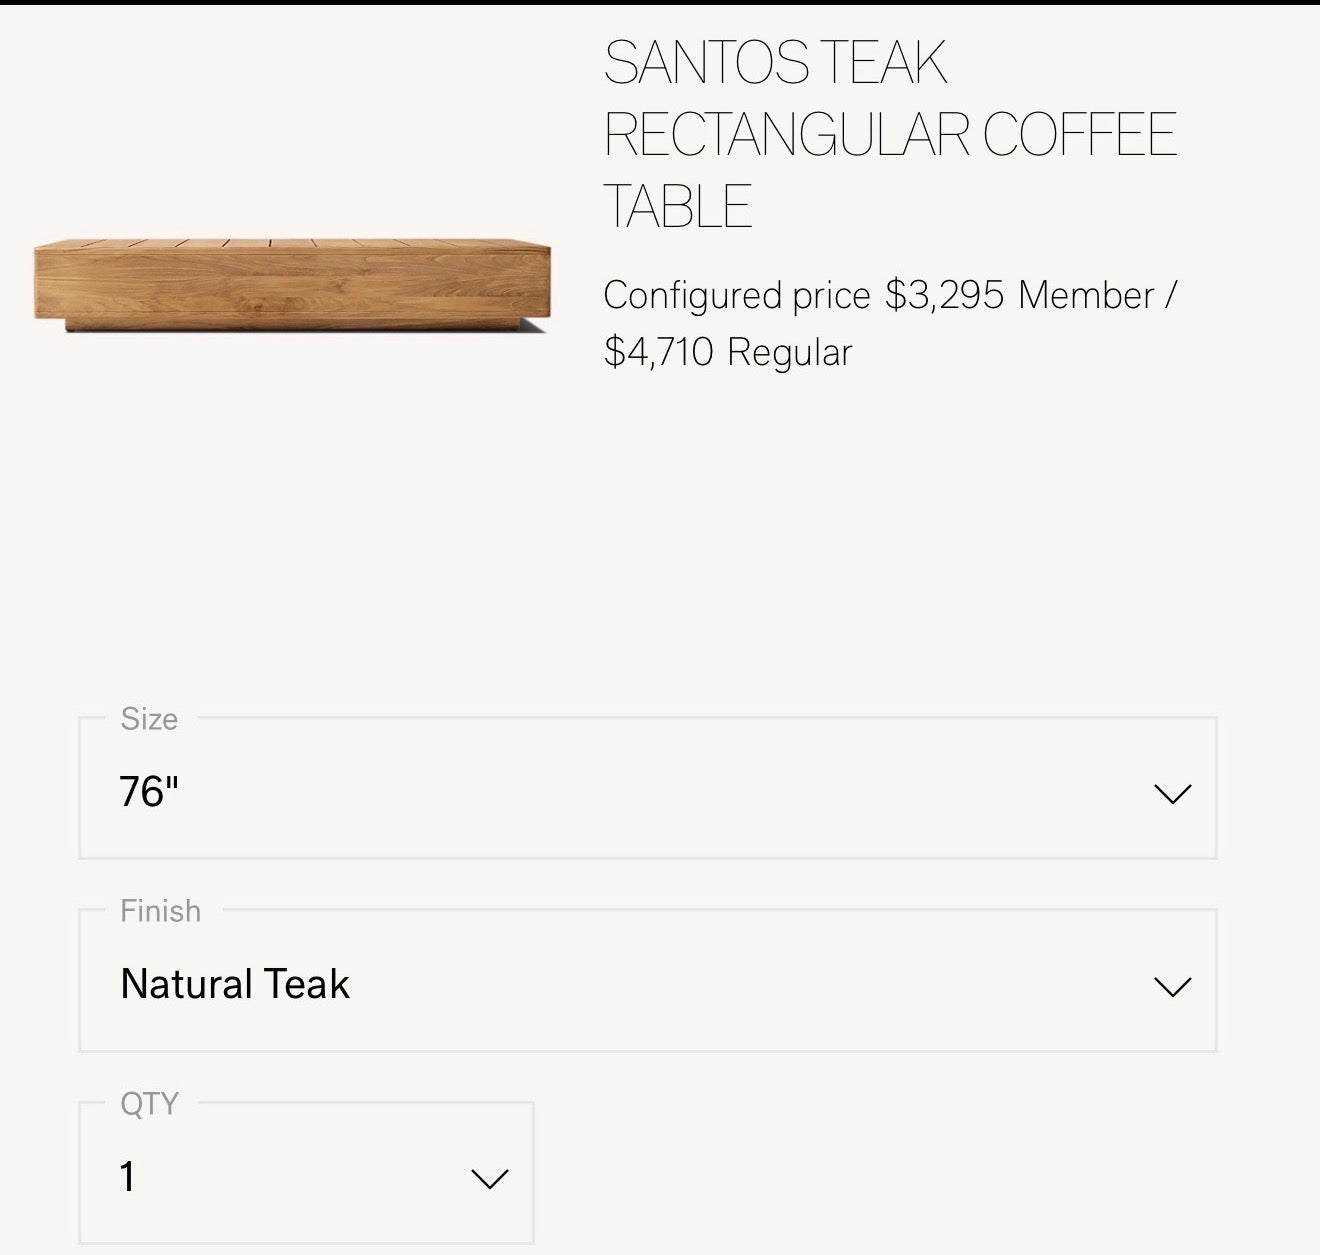Click the QTY field label
The width and height of the screenshot is (1320, 1255).
tap(149, 1103)
